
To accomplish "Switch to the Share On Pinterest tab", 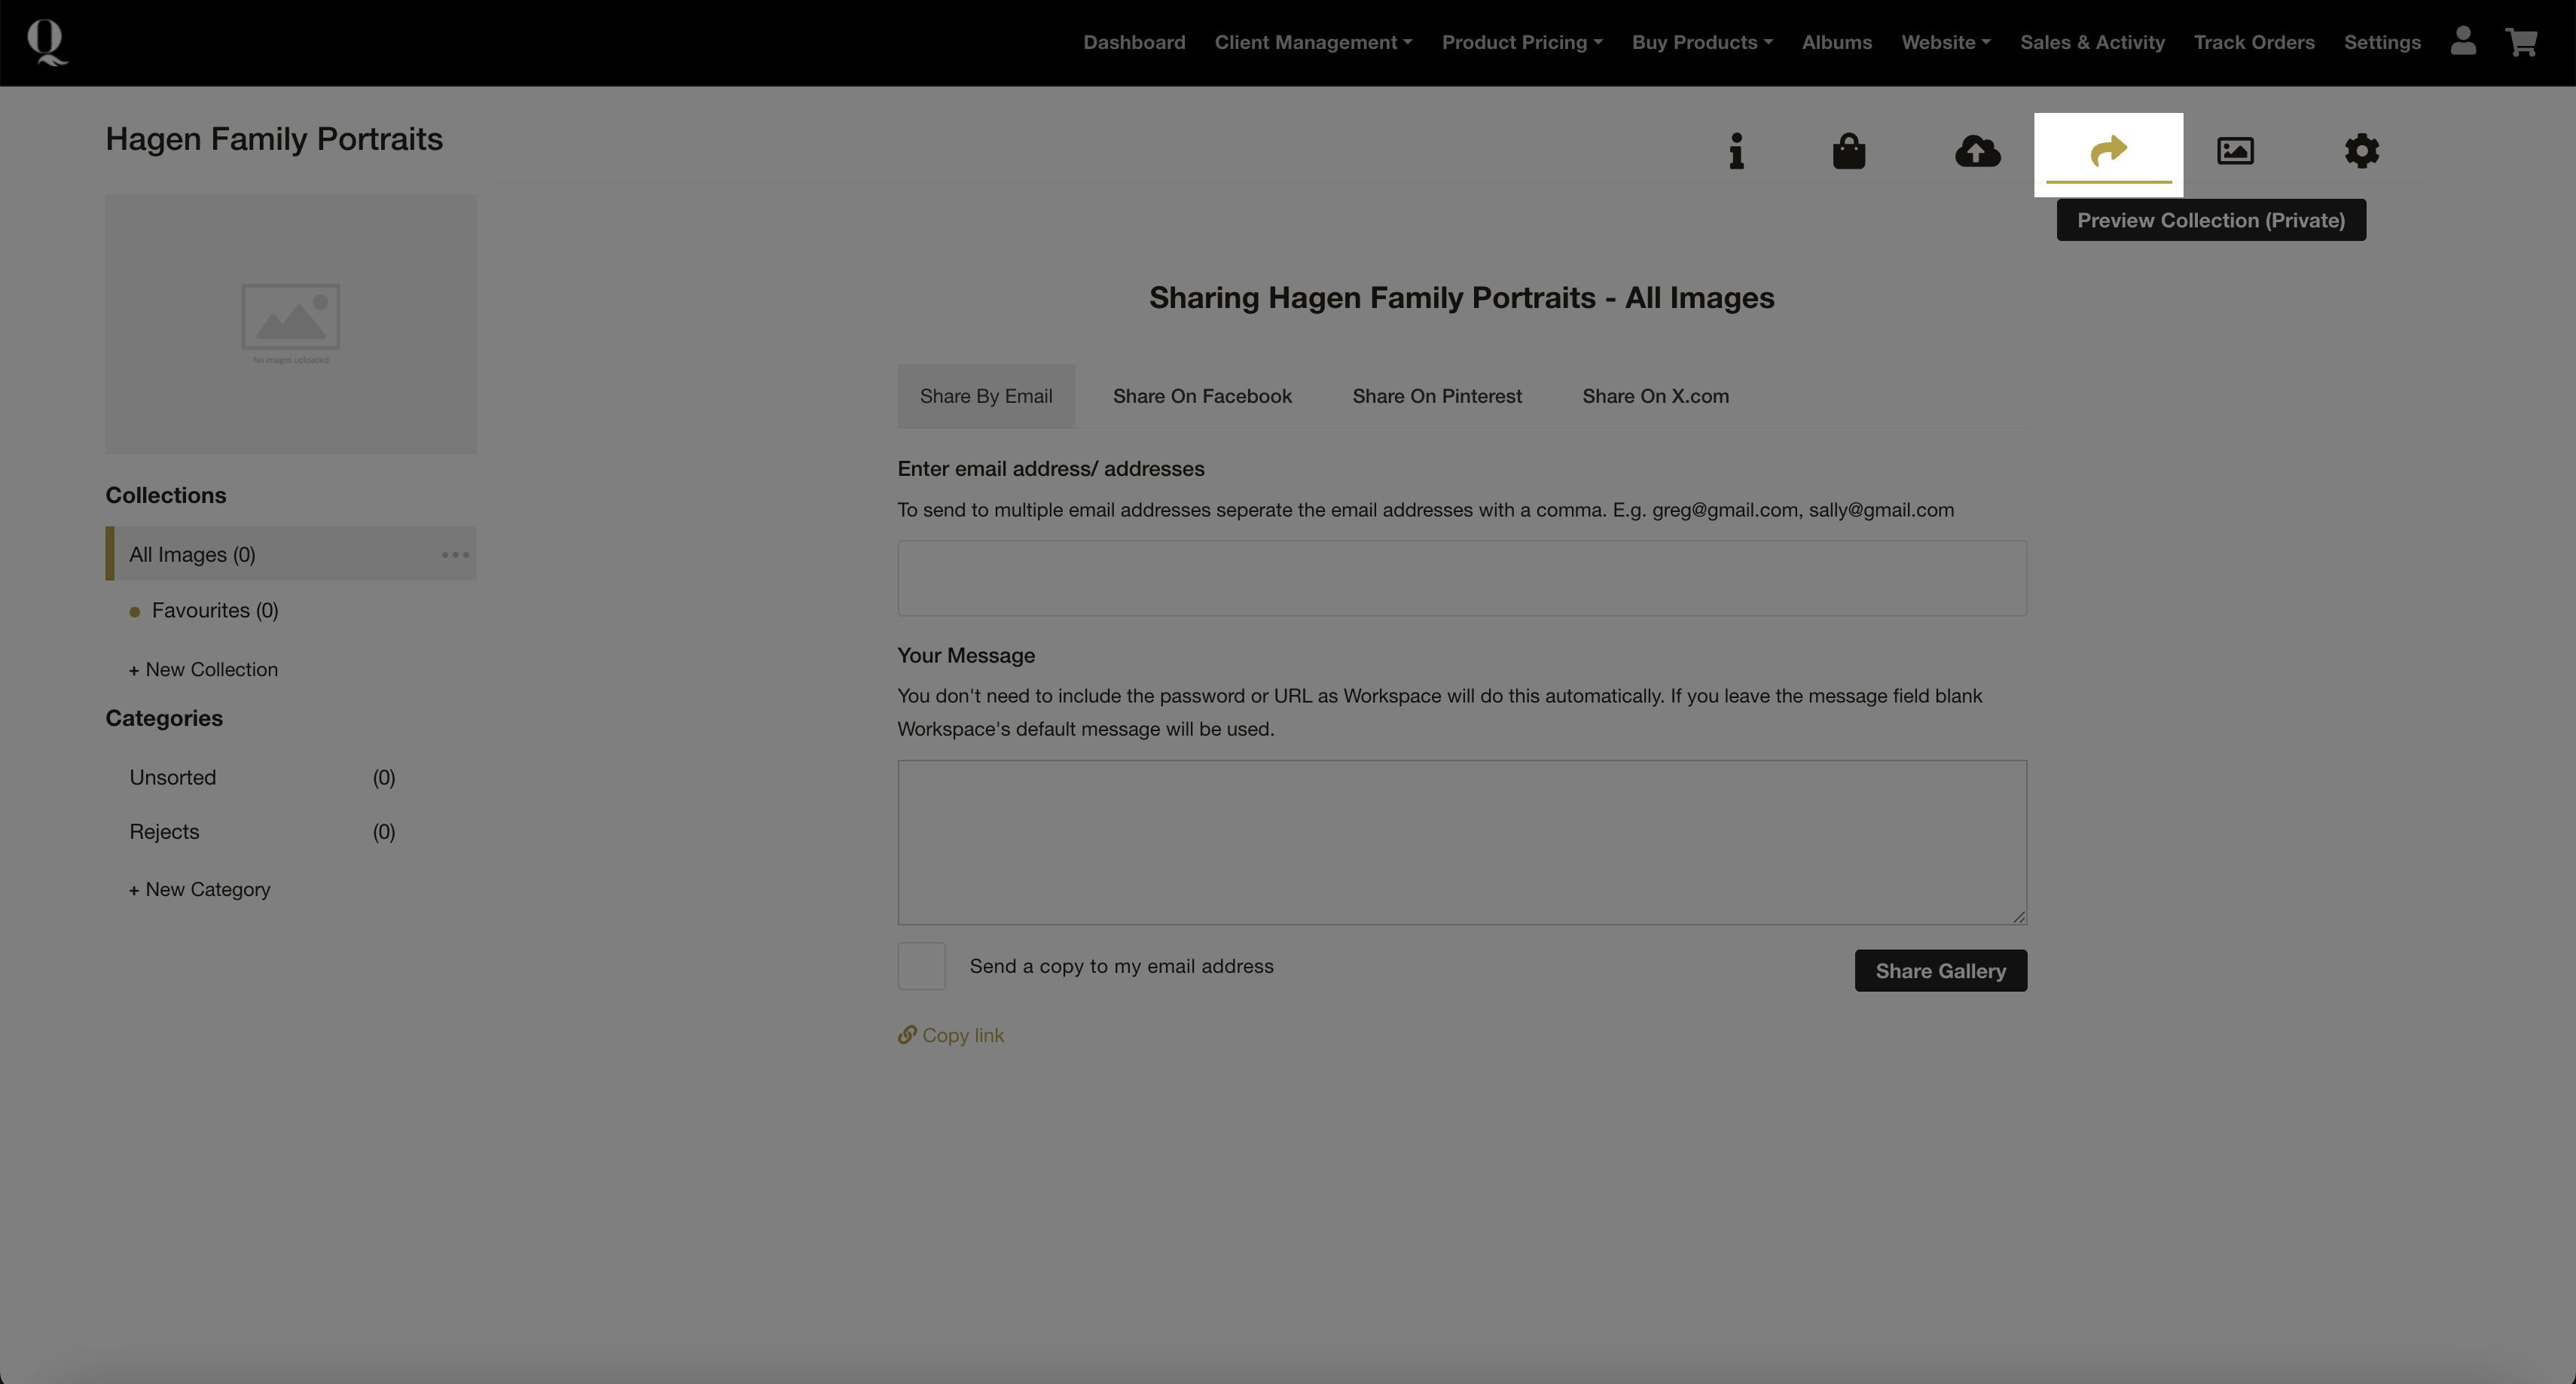I will coord(1436,396).
